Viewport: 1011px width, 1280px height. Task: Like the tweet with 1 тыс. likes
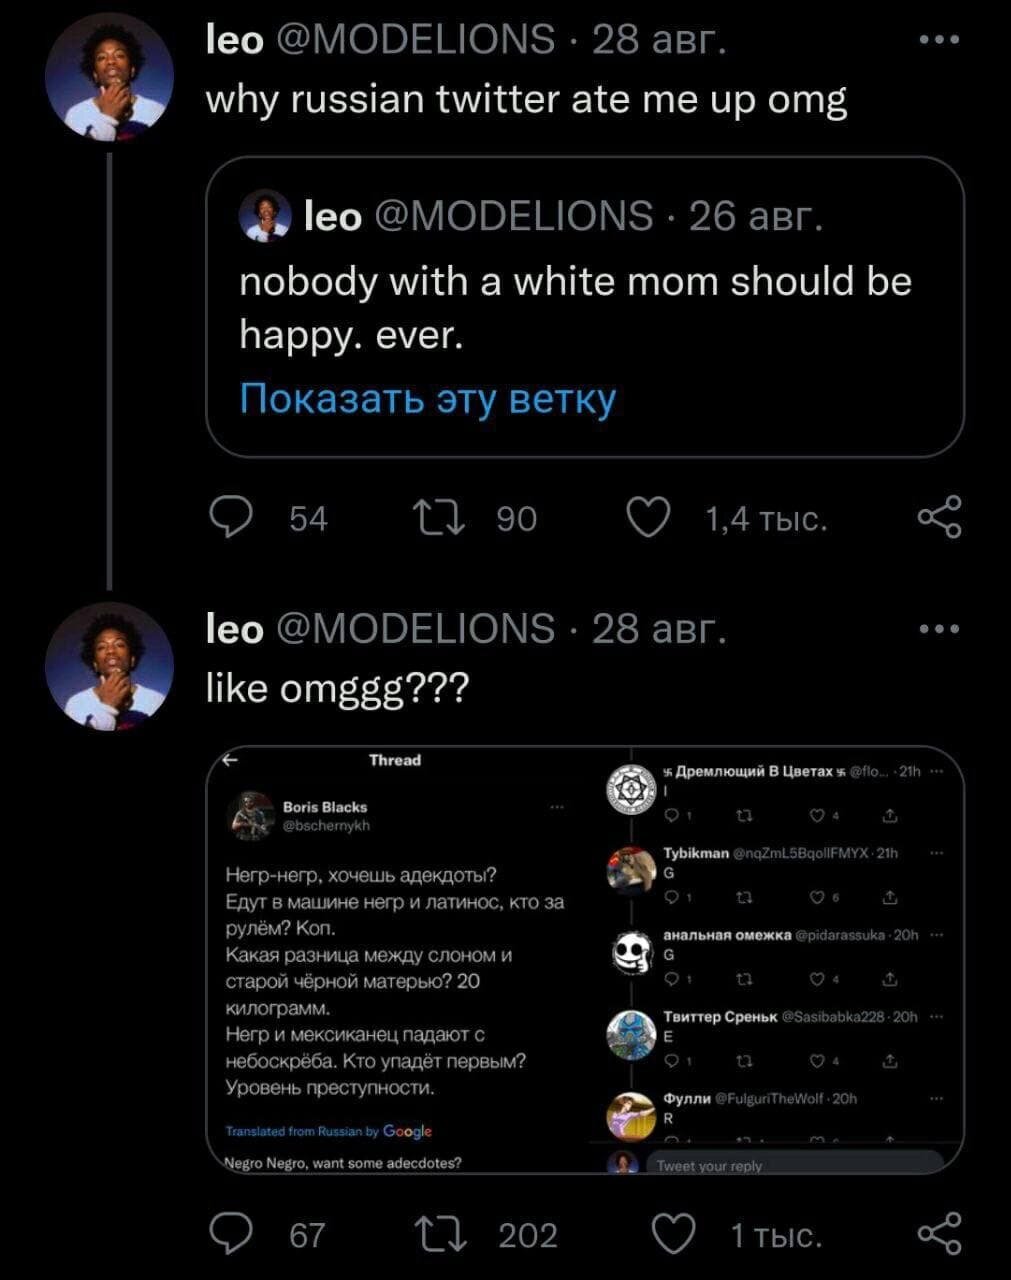674,1234
